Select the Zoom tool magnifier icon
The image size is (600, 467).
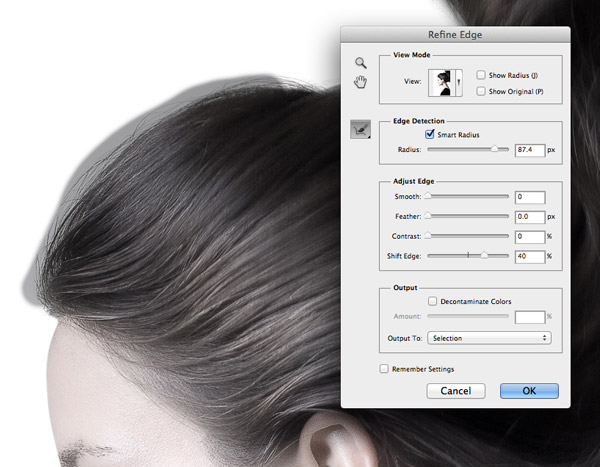360,63
